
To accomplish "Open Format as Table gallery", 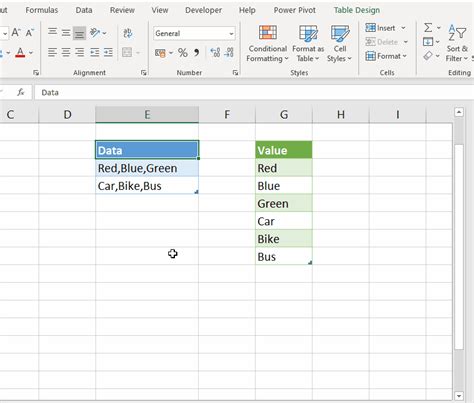I will (x=308, y=44).
